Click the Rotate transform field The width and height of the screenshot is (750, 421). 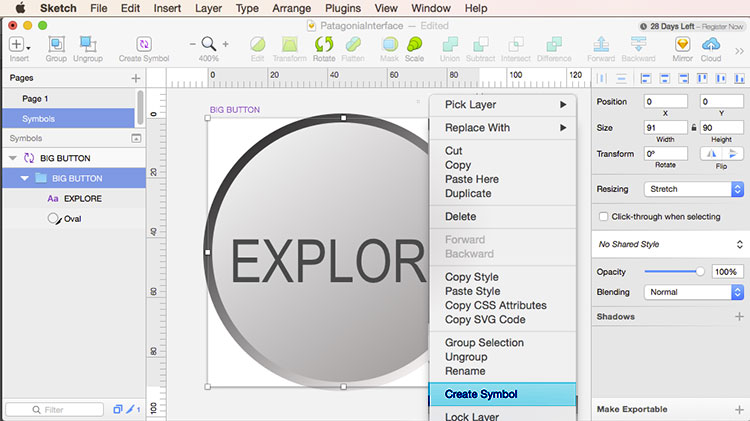(x=665, y=154)
